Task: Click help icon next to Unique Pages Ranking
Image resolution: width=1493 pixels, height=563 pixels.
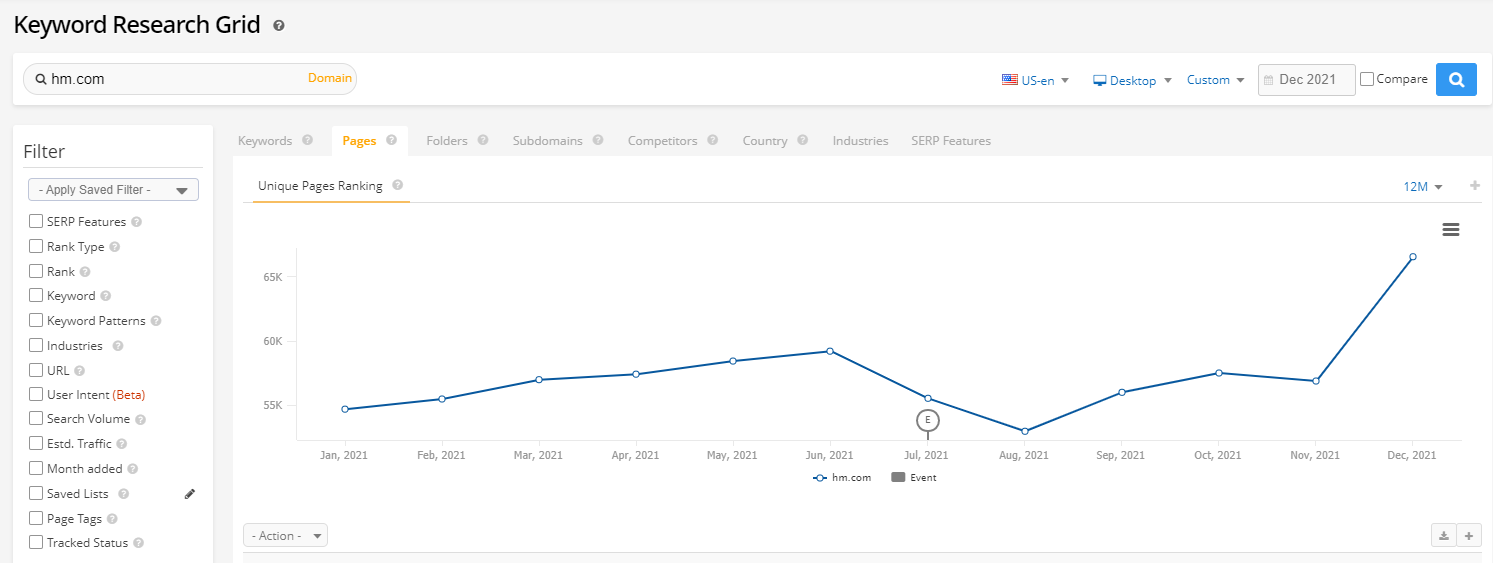Action: click(x=398, y=186)
